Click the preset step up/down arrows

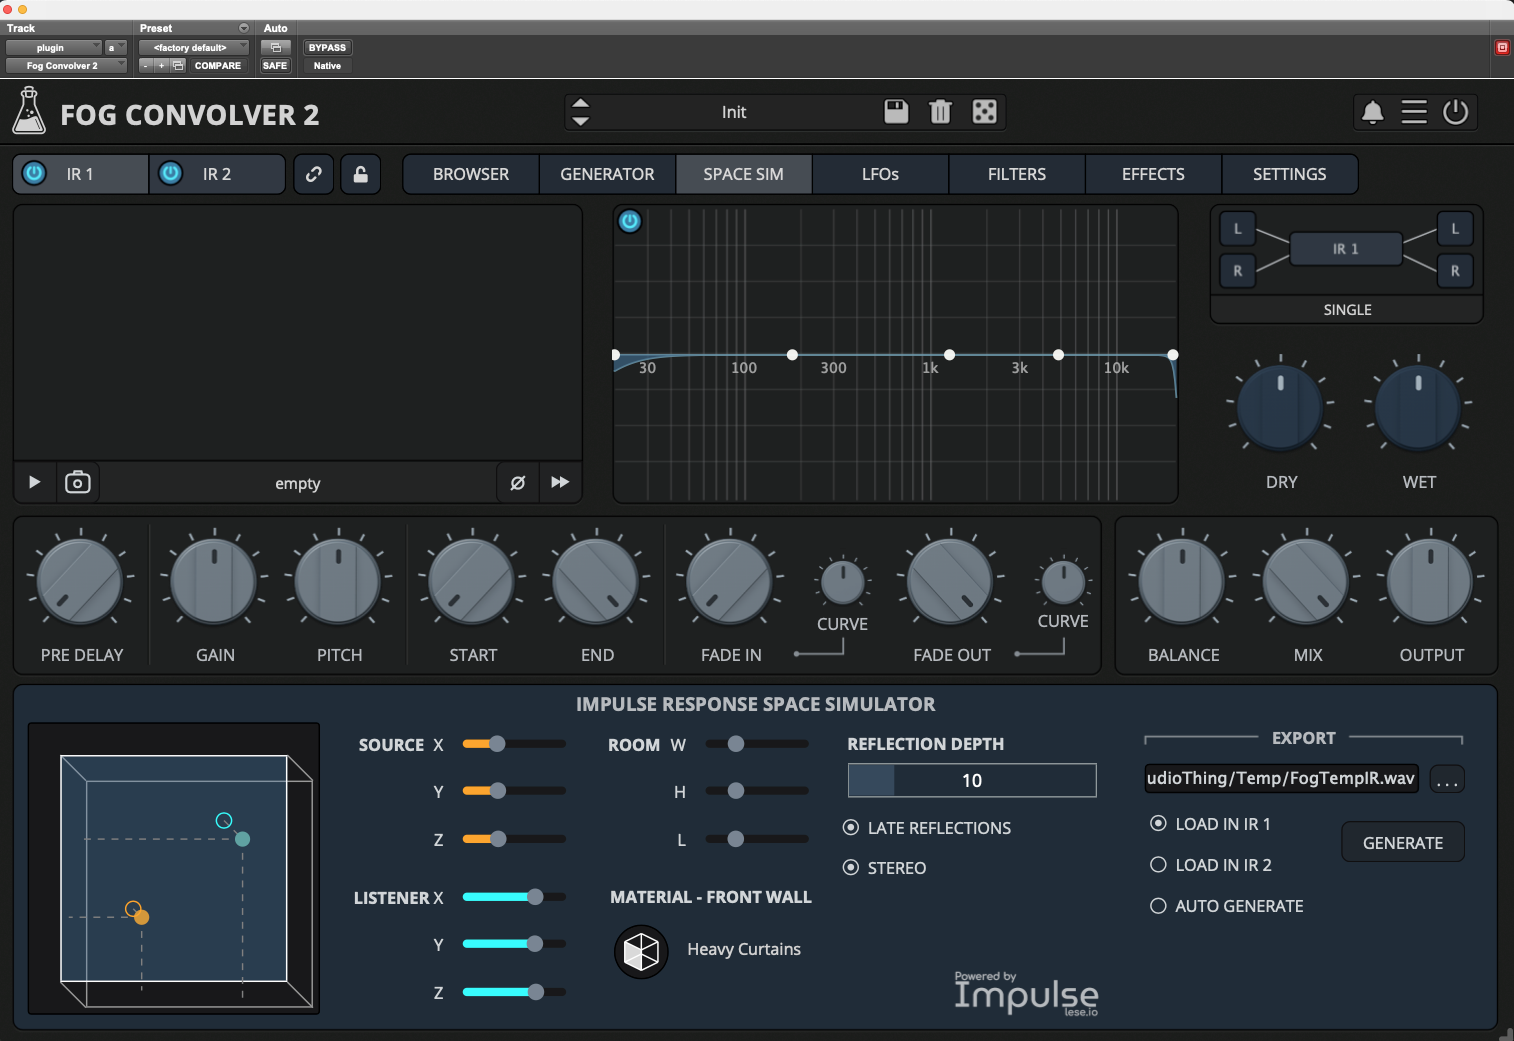[x=580, y=112]
